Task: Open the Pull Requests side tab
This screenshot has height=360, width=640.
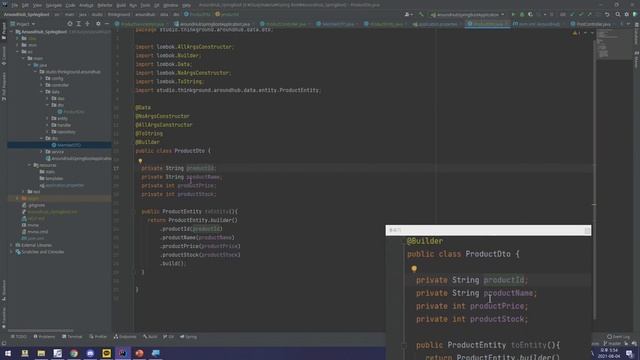Action: click(x=4, y=86)
